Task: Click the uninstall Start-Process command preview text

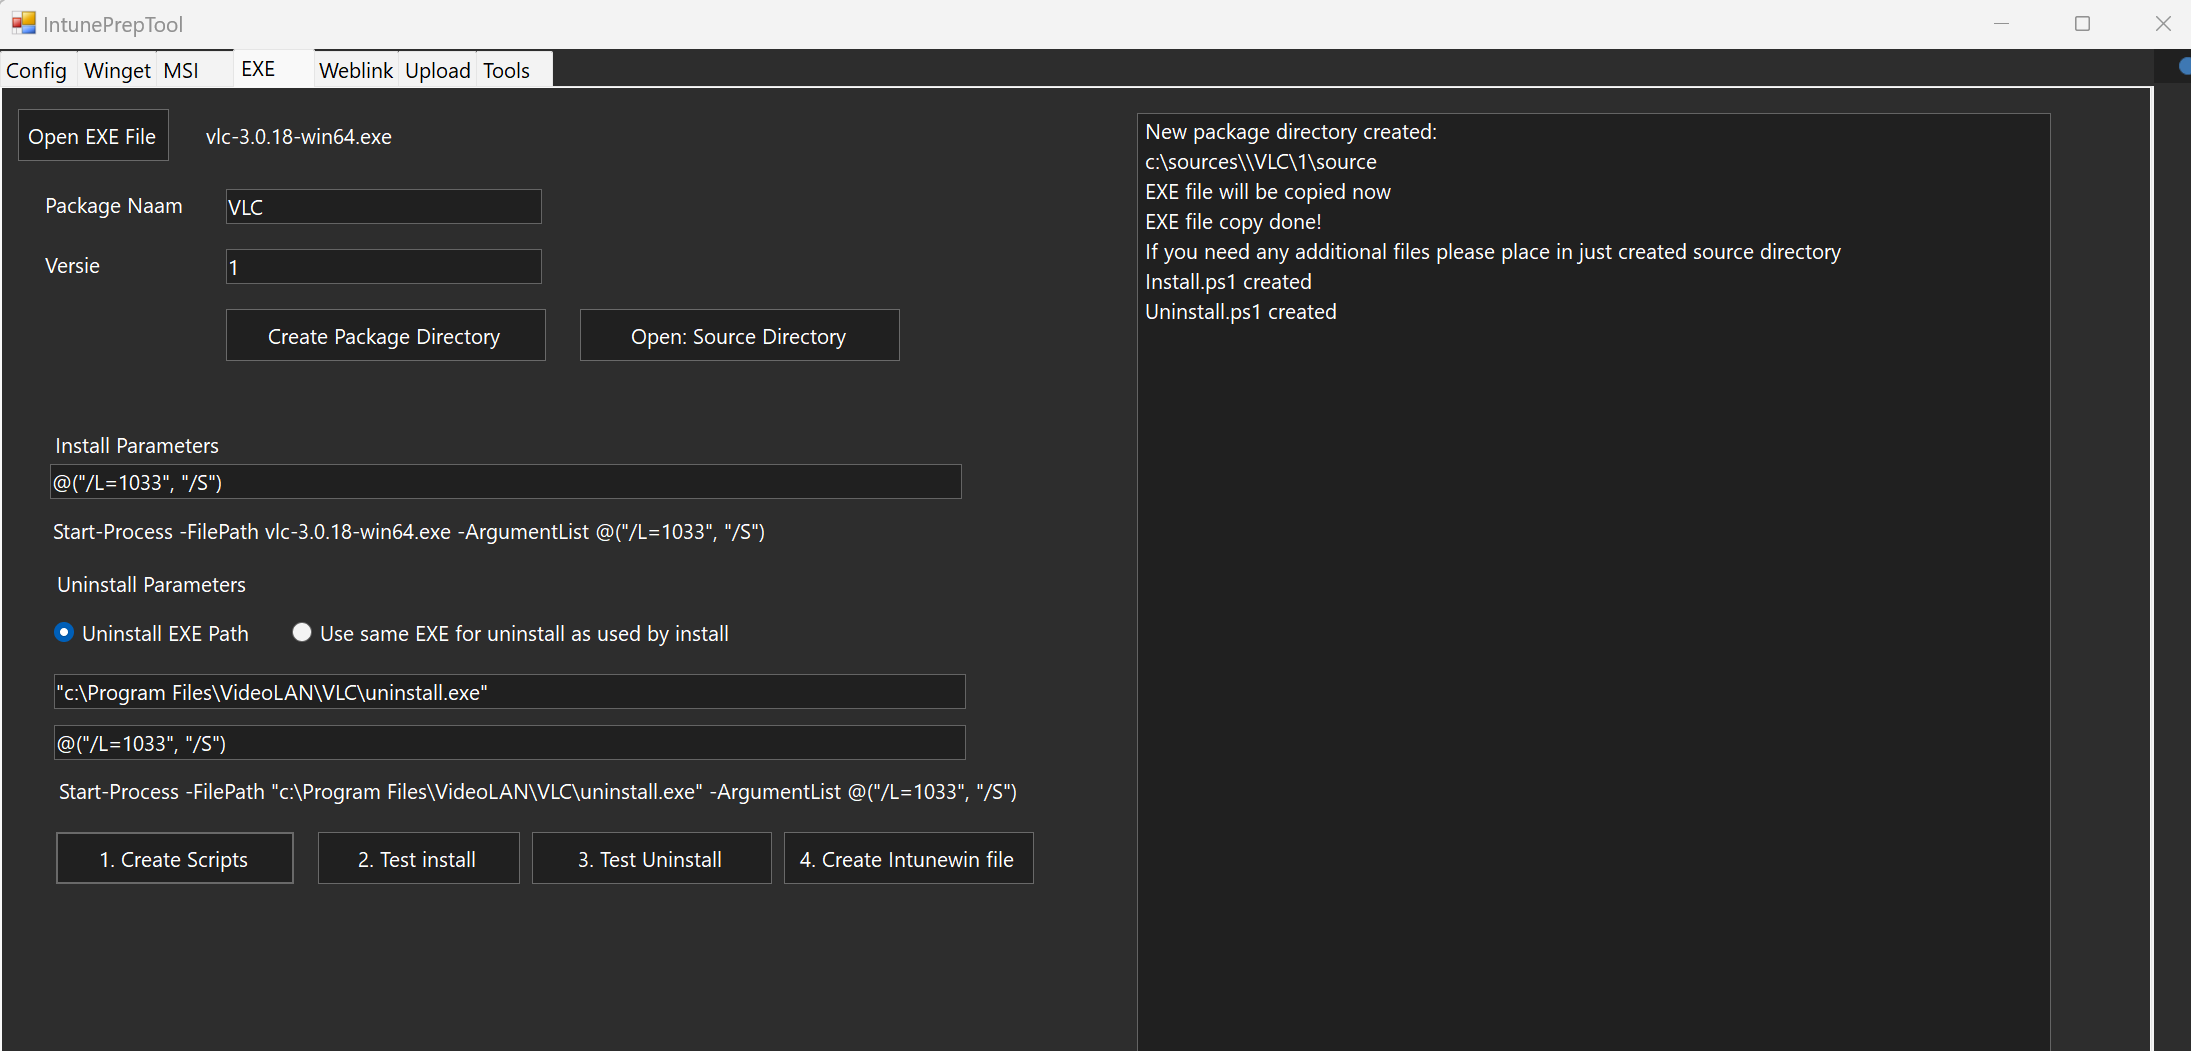Action: [x=538, y=792]
